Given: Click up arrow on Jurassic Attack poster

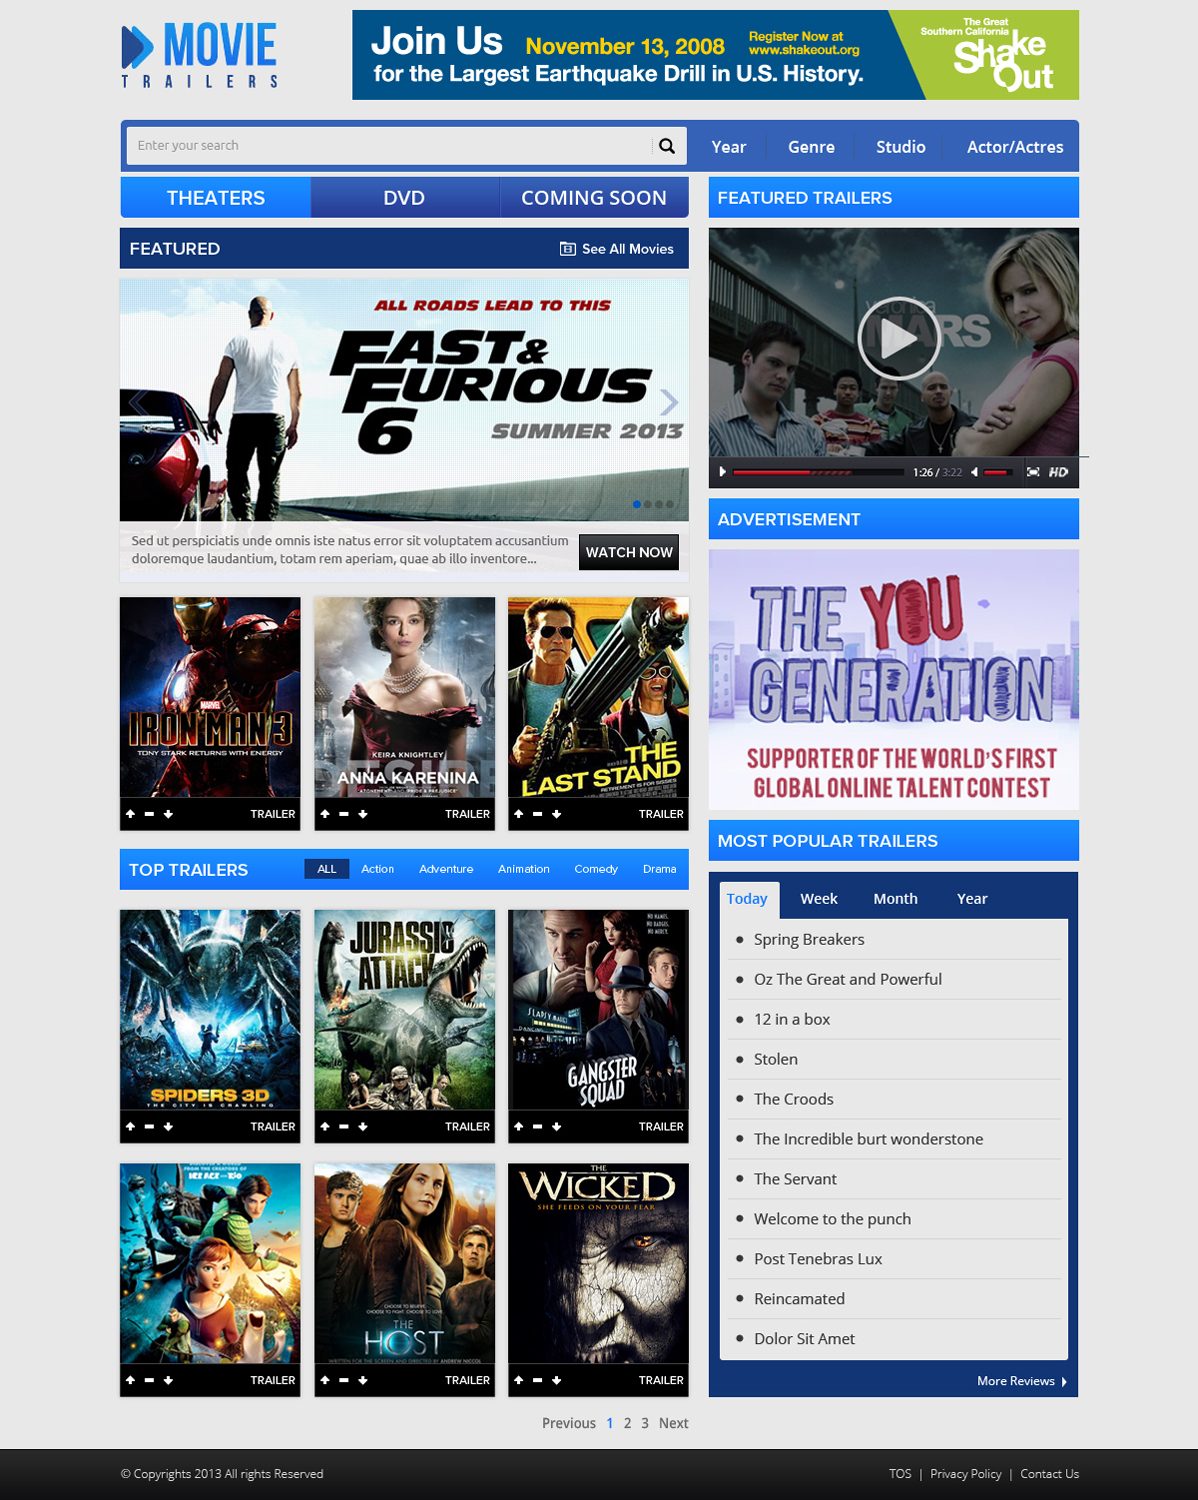Looking at the screenshot, I should tap(325, 1126).
